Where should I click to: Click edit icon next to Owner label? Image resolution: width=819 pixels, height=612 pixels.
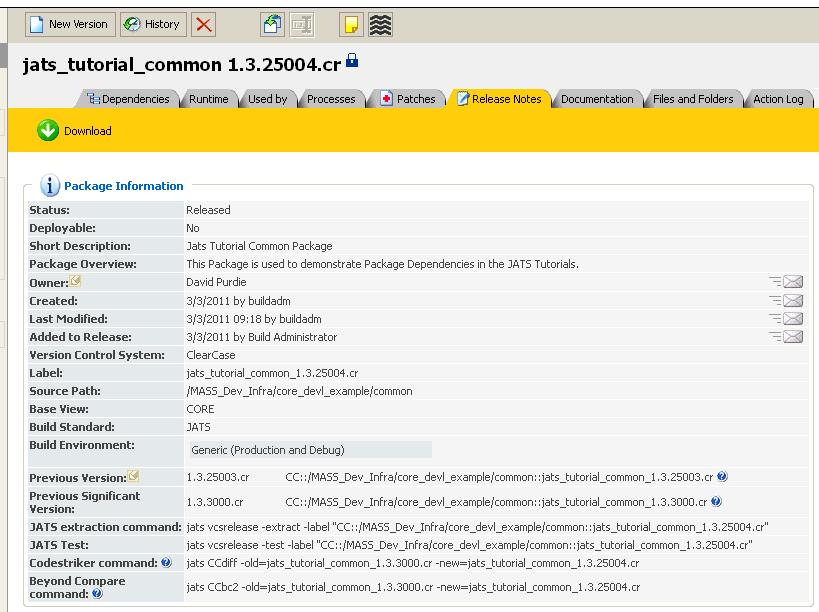[75, 281]
